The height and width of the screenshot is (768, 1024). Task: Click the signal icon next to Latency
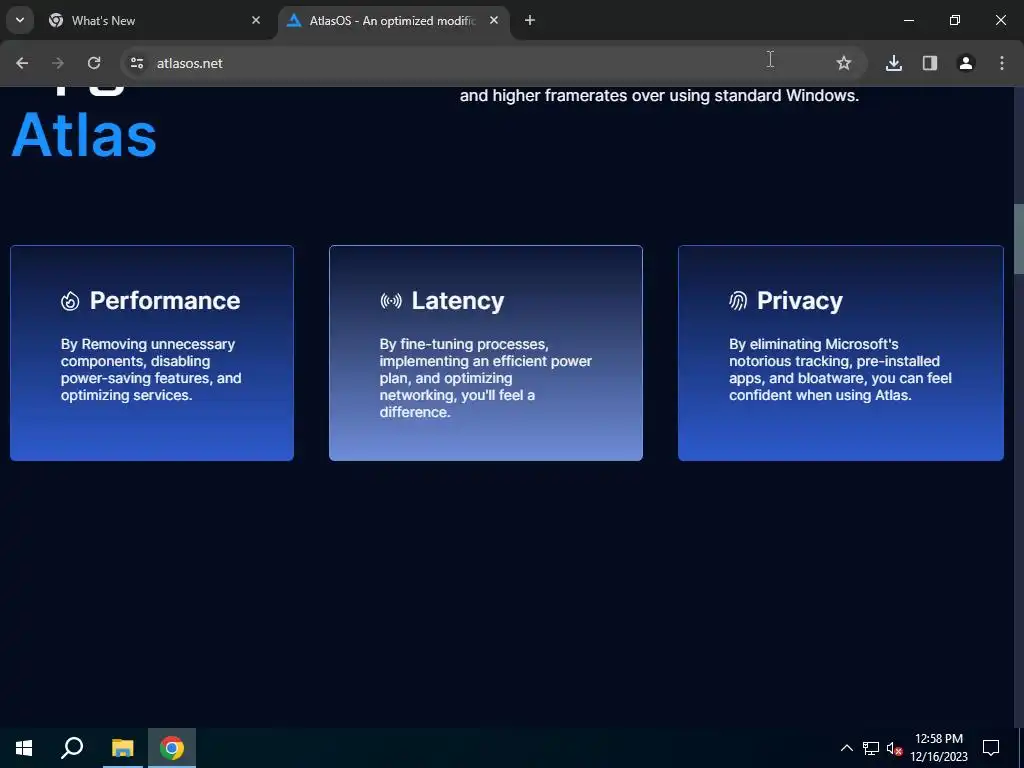click(x=391, y=301)
